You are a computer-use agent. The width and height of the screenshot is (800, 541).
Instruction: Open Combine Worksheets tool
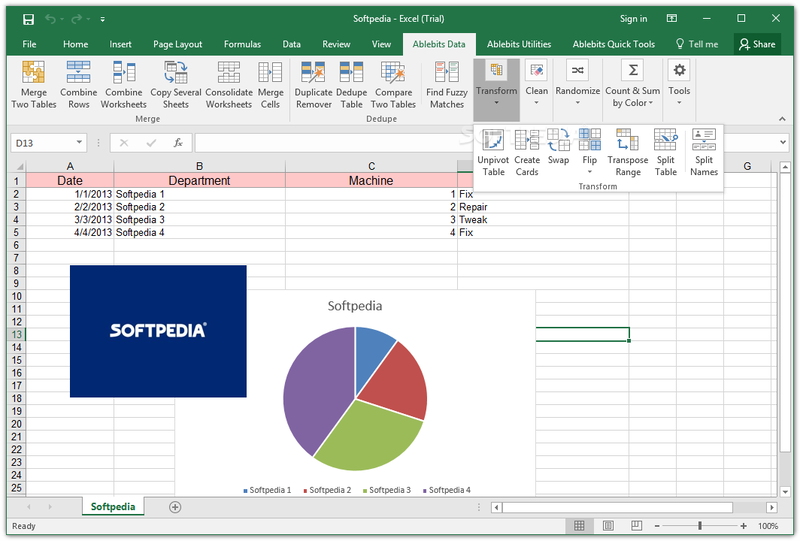(x=123, y=84)
